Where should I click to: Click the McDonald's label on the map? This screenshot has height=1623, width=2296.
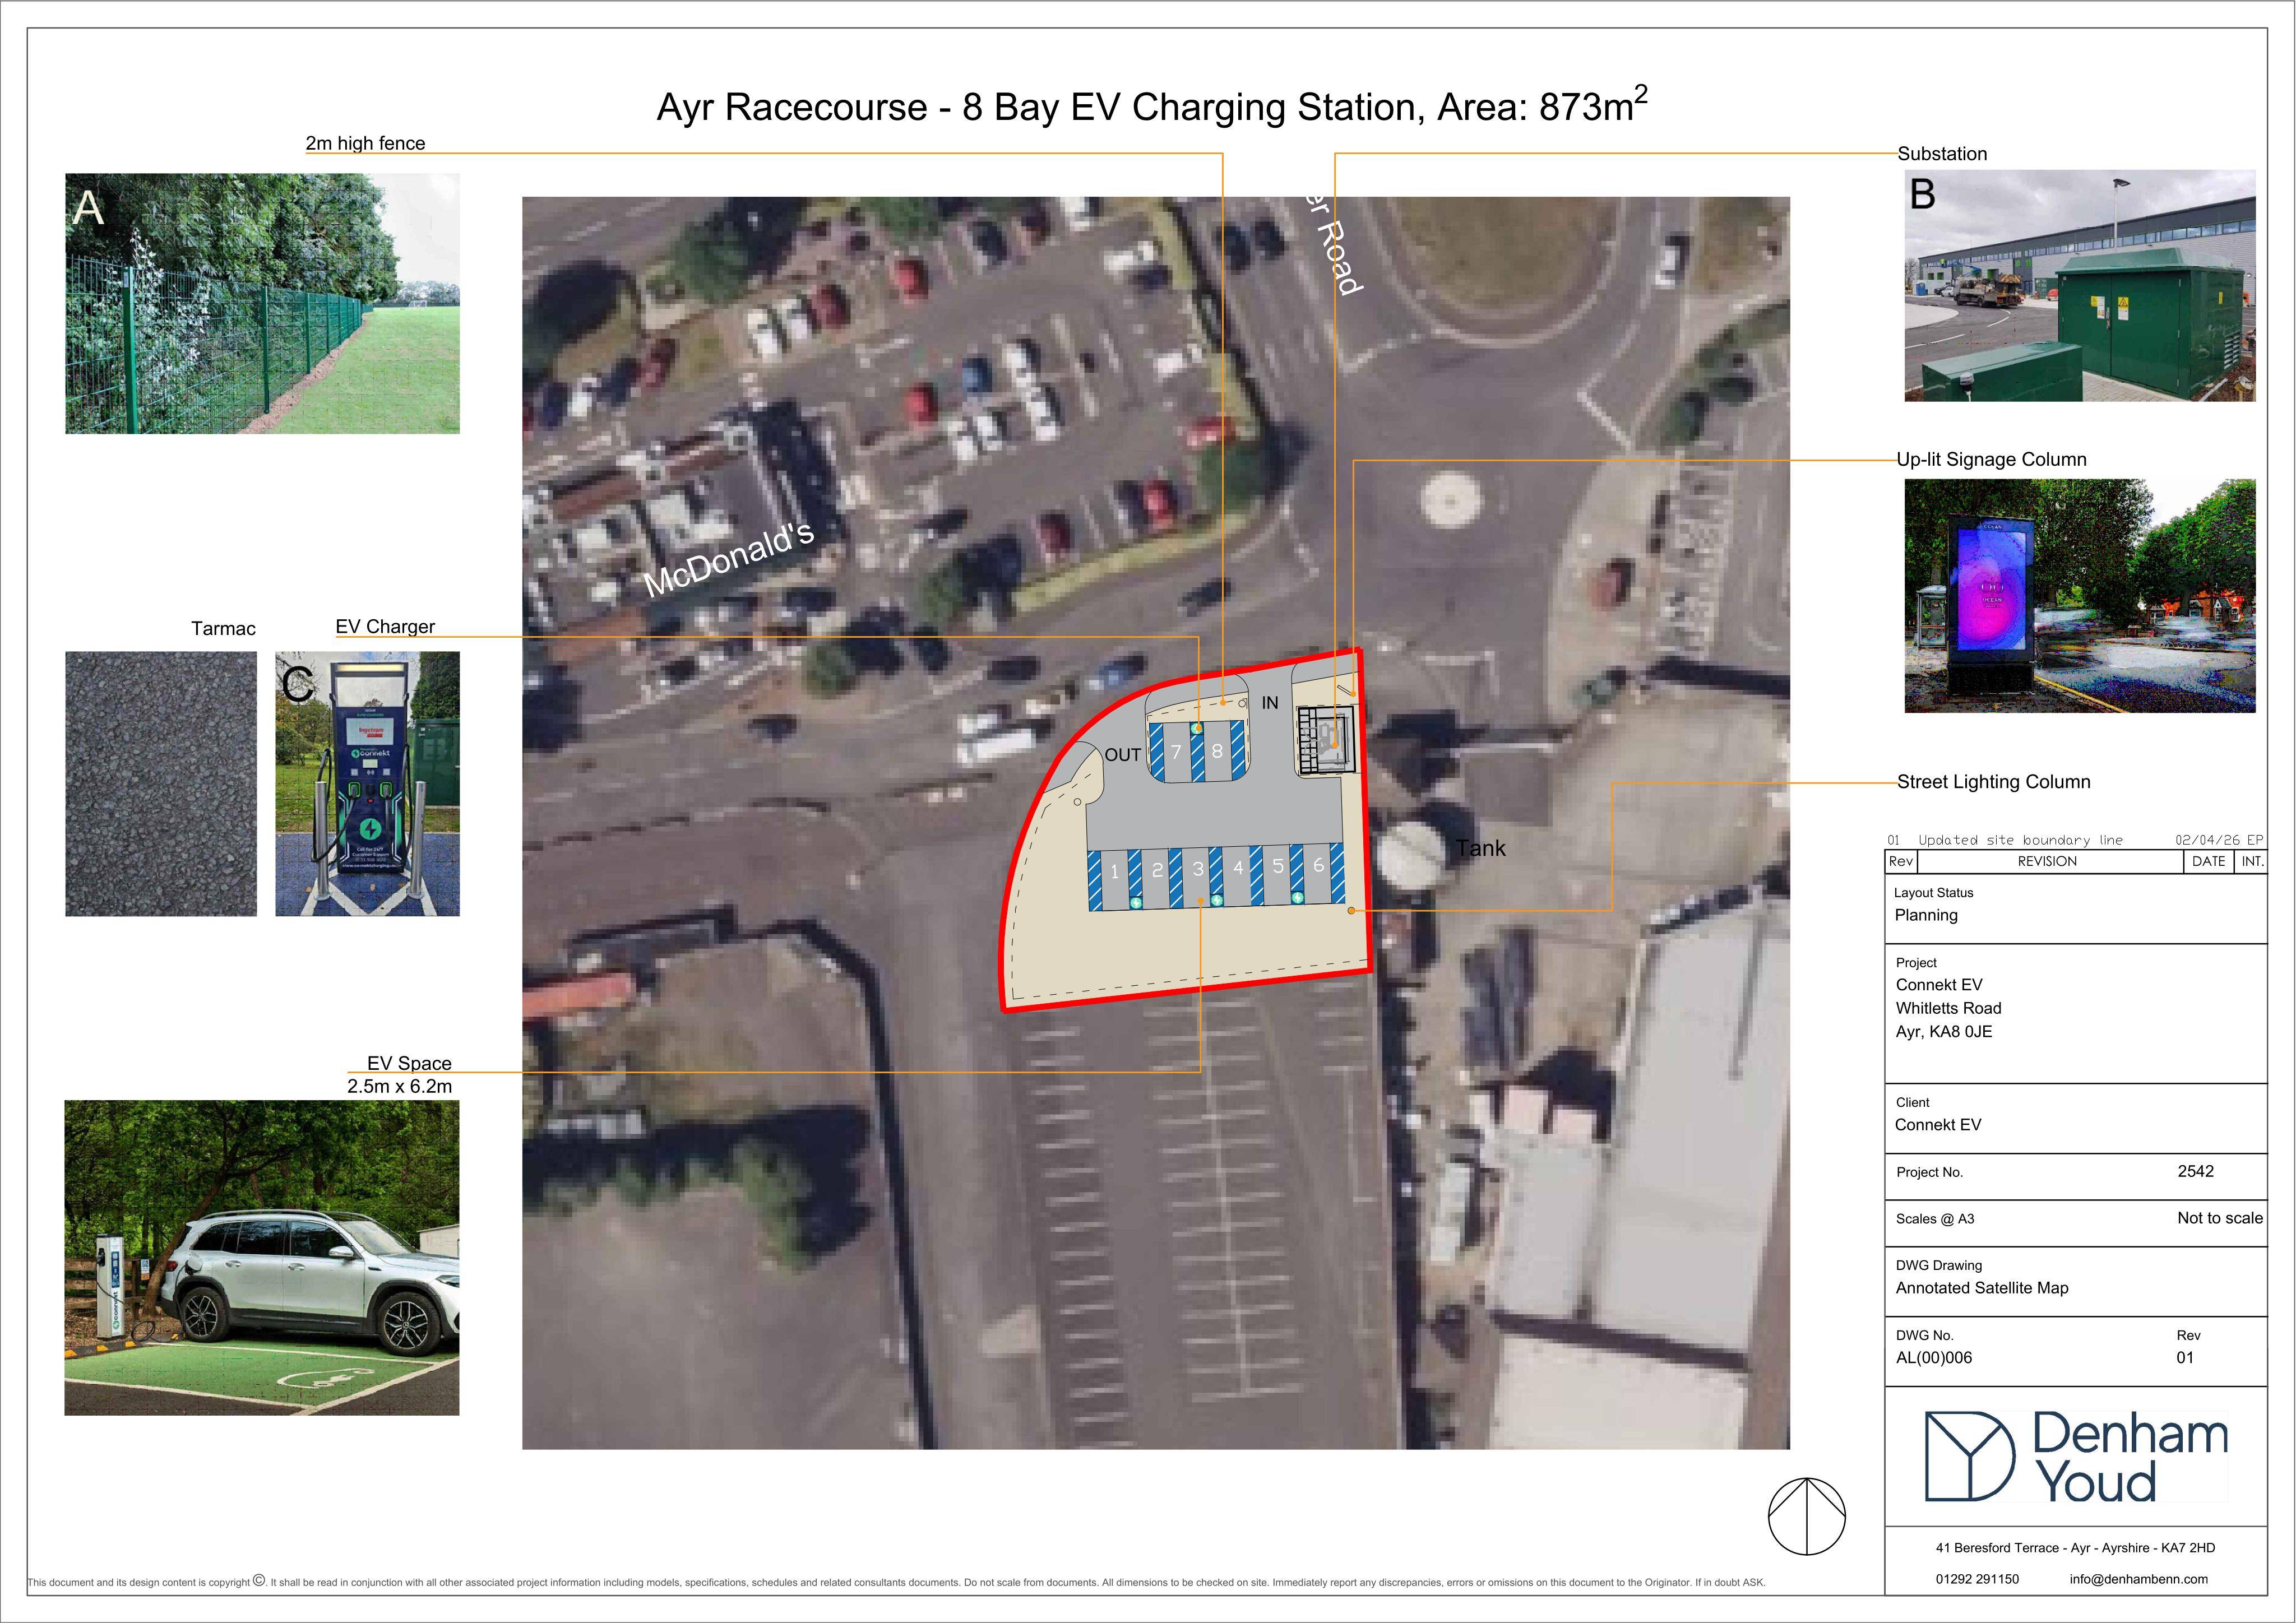point(729,560)
